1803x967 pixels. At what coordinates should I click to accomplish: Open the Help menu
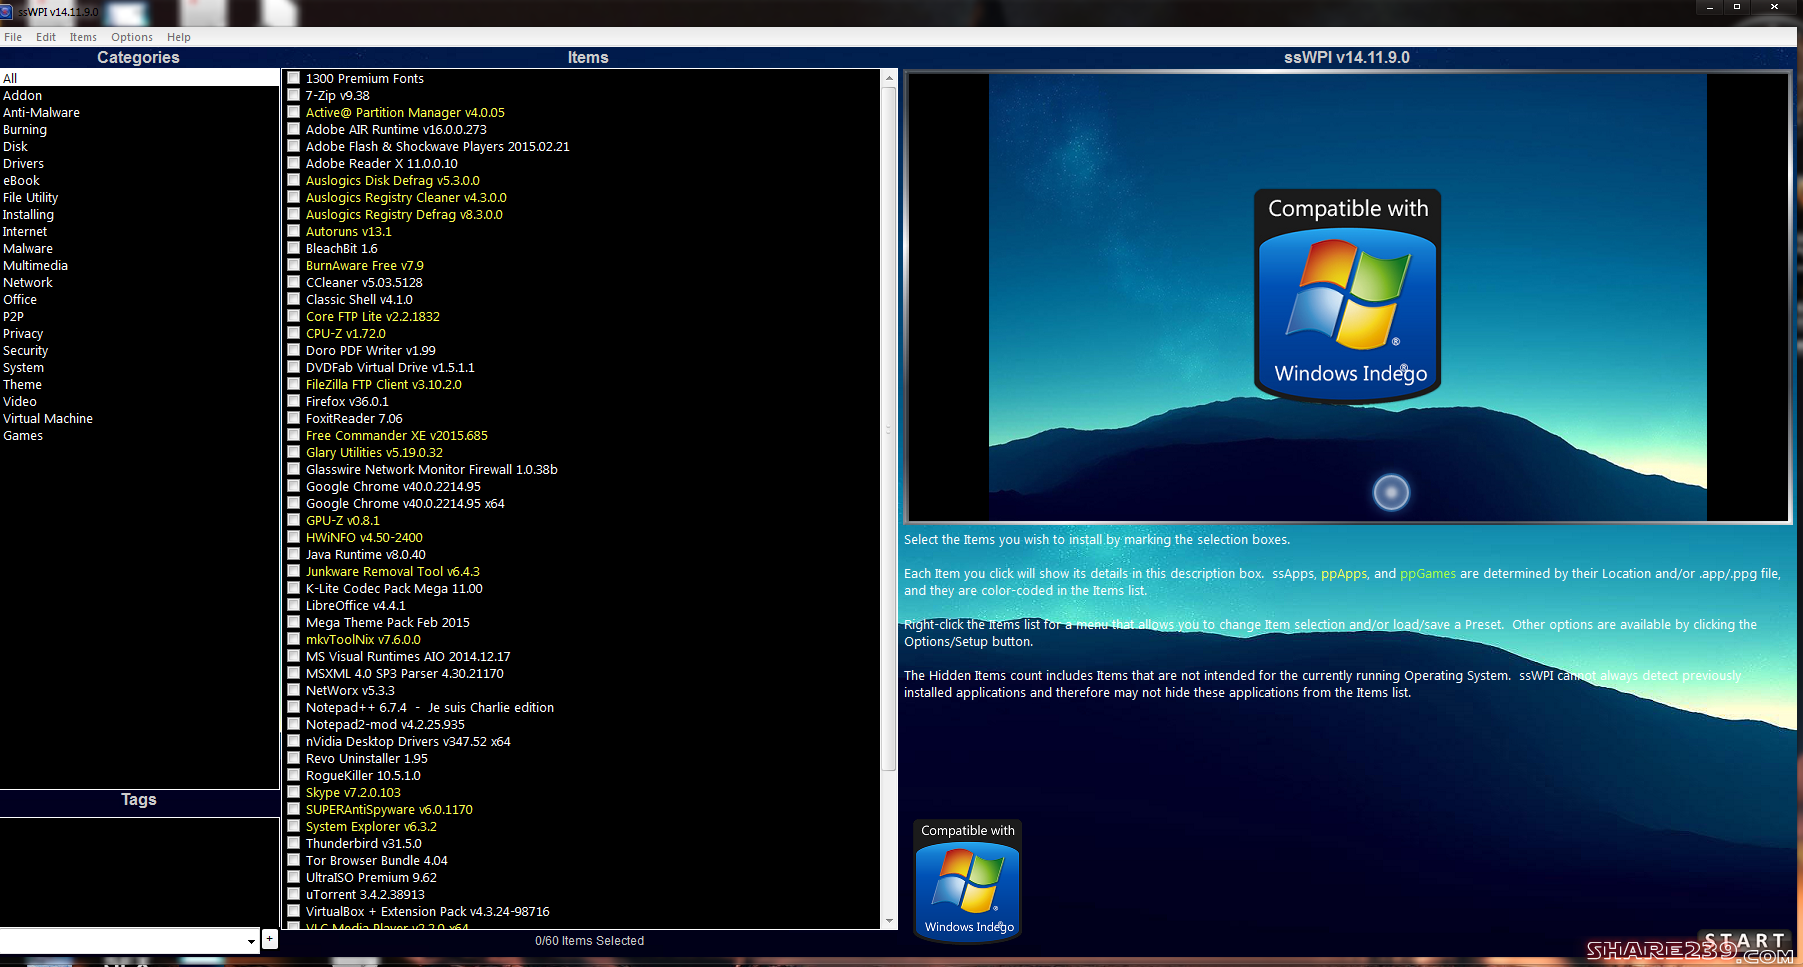click(179, 37)
